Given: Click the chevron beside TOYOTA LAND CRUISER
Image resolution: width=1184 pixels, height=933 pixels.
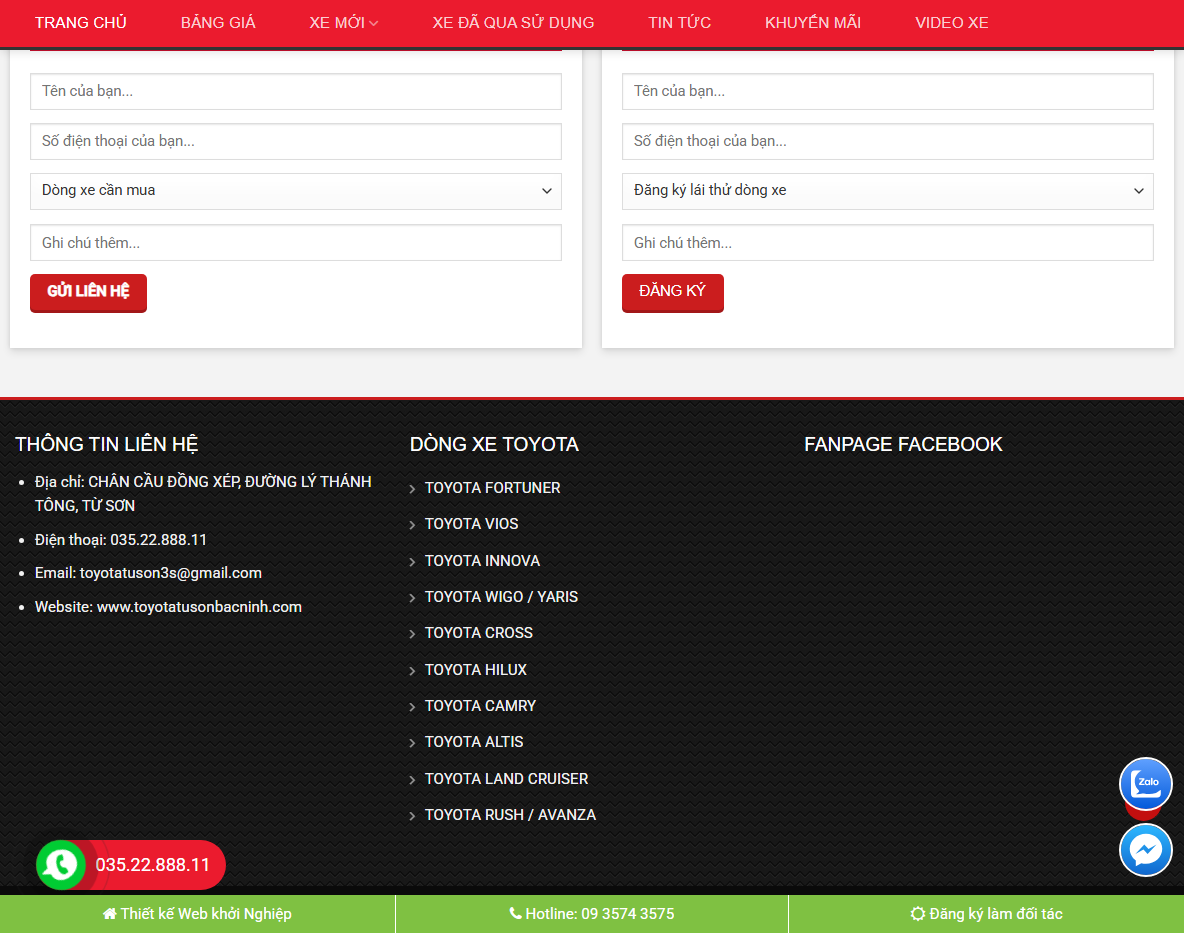Looking at the screenshot, I should pos(412,778).
